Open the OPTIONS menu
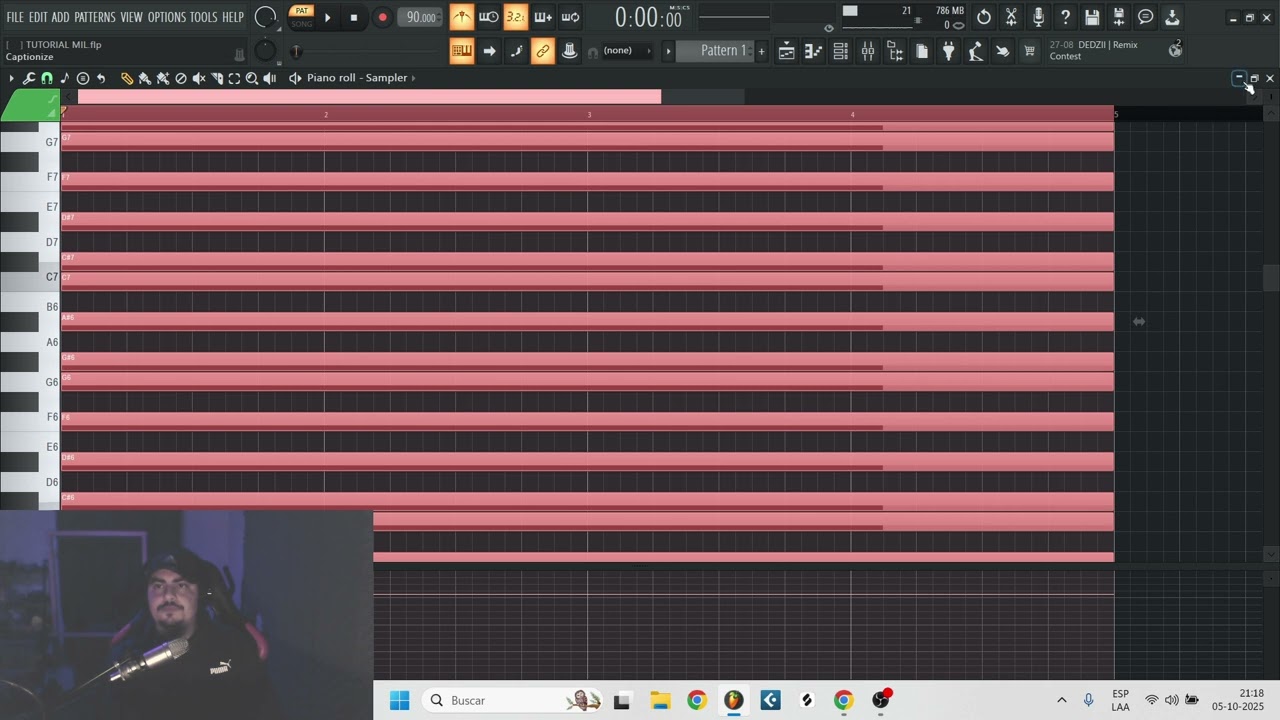Screen dimensions: 1280x720 point(167,17)
